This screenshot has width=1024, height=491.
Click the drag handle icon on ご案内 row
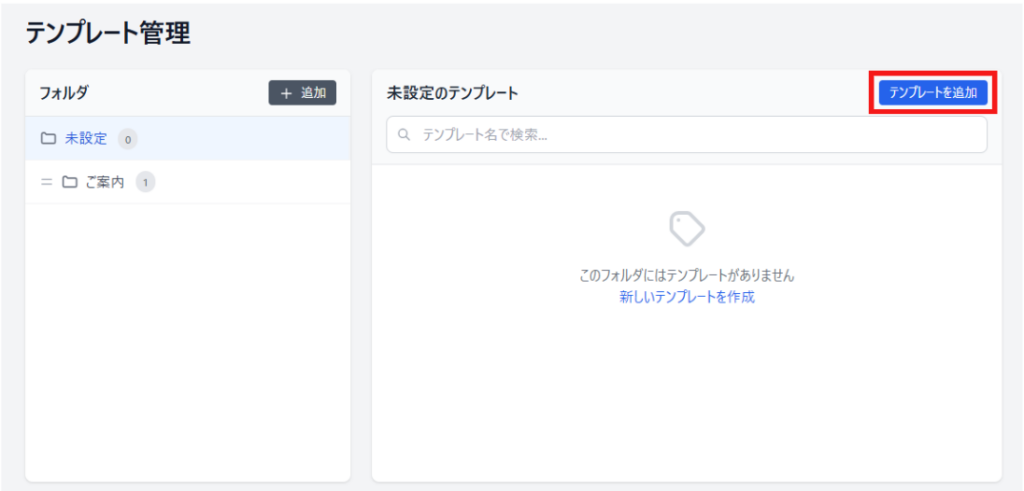coord(46,182)
